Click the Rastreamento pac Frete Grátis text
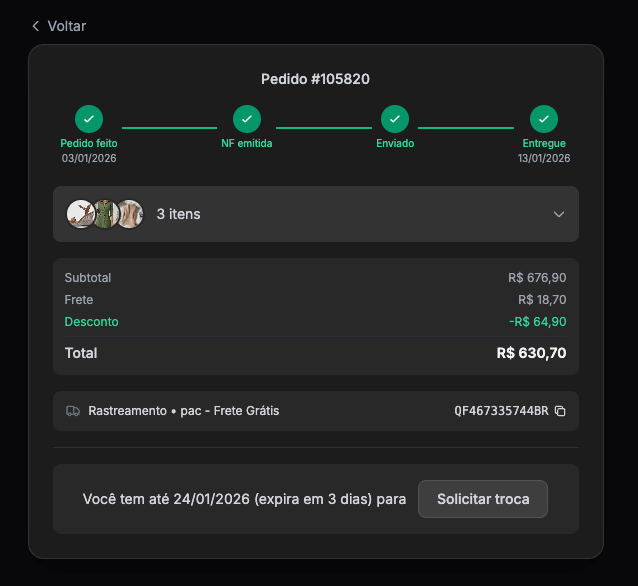The height and width of the screenshot is (586, 638). [x=184, y=411]
